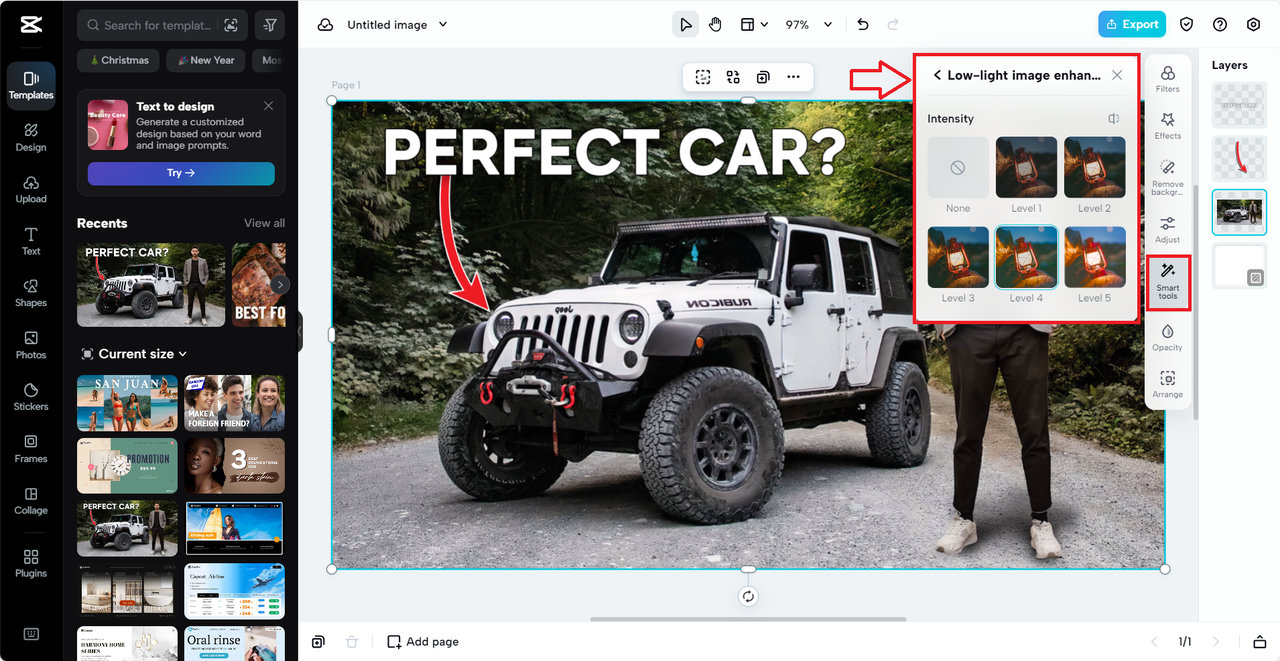Click the CapCut logo icon
The width and height of the screenshot is (1280, 661).
point(30,25)
